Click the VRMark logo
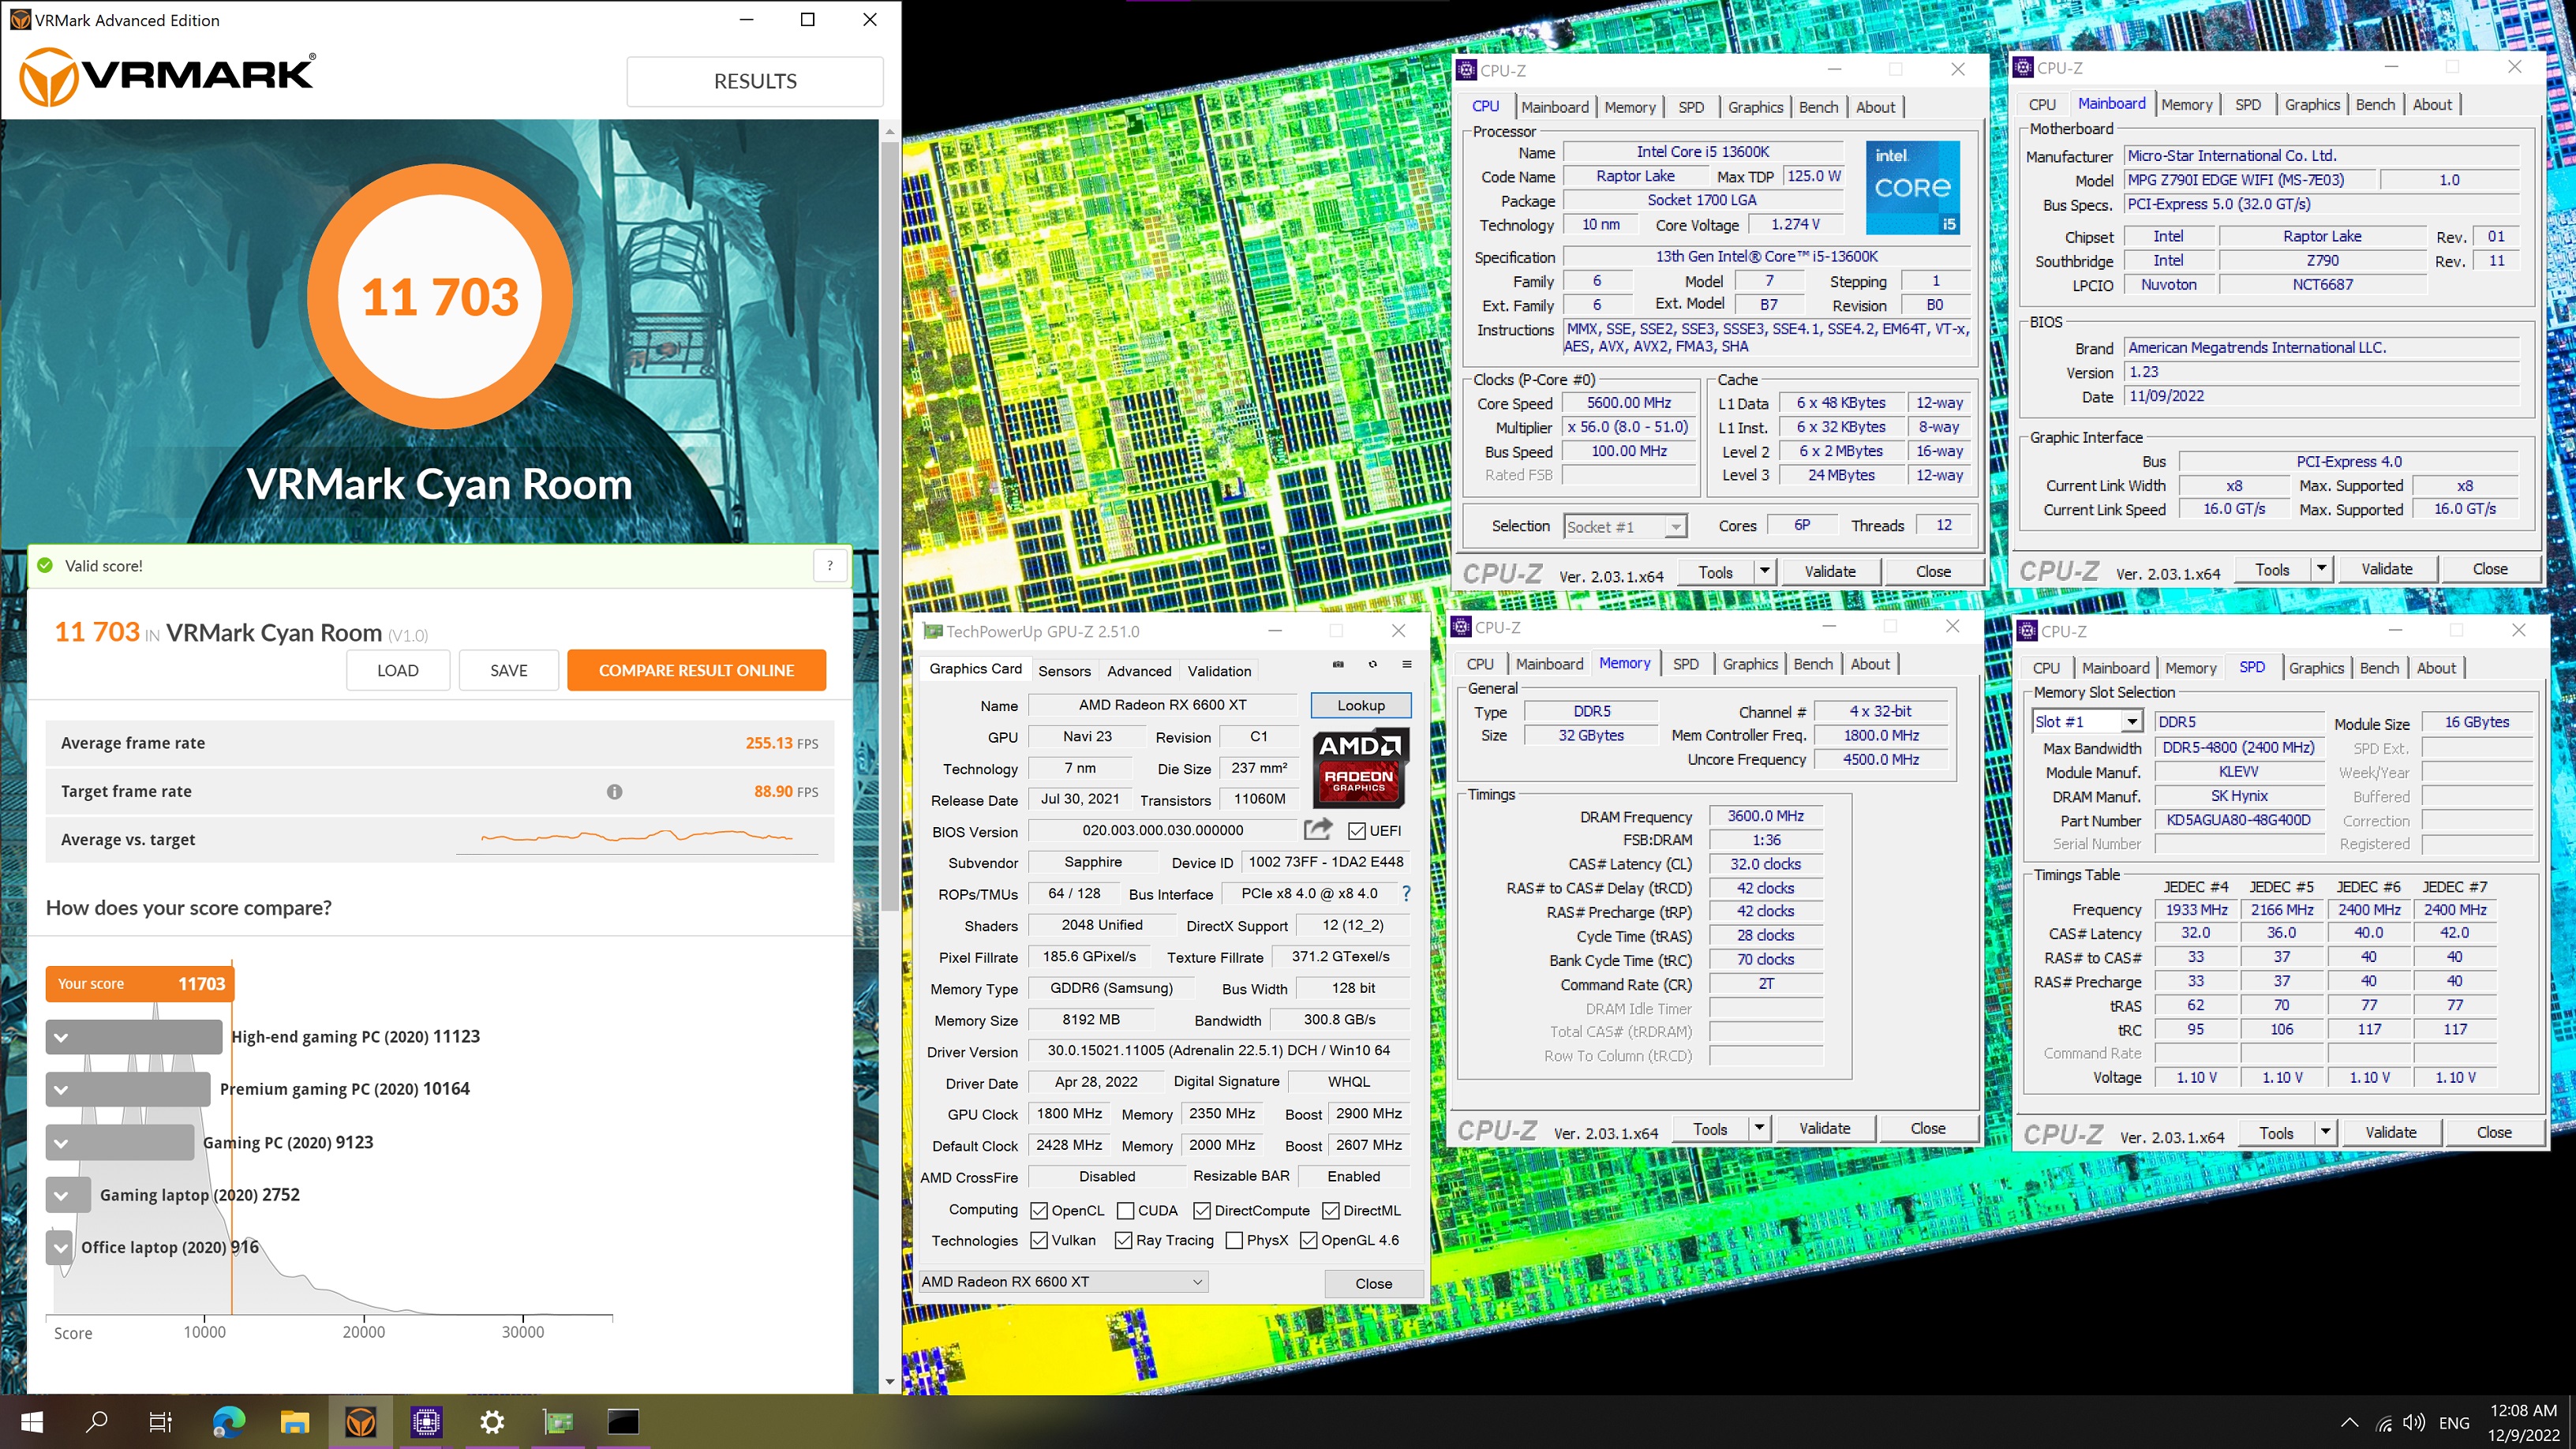2576x1449 pixels. [x=167, y=77]
